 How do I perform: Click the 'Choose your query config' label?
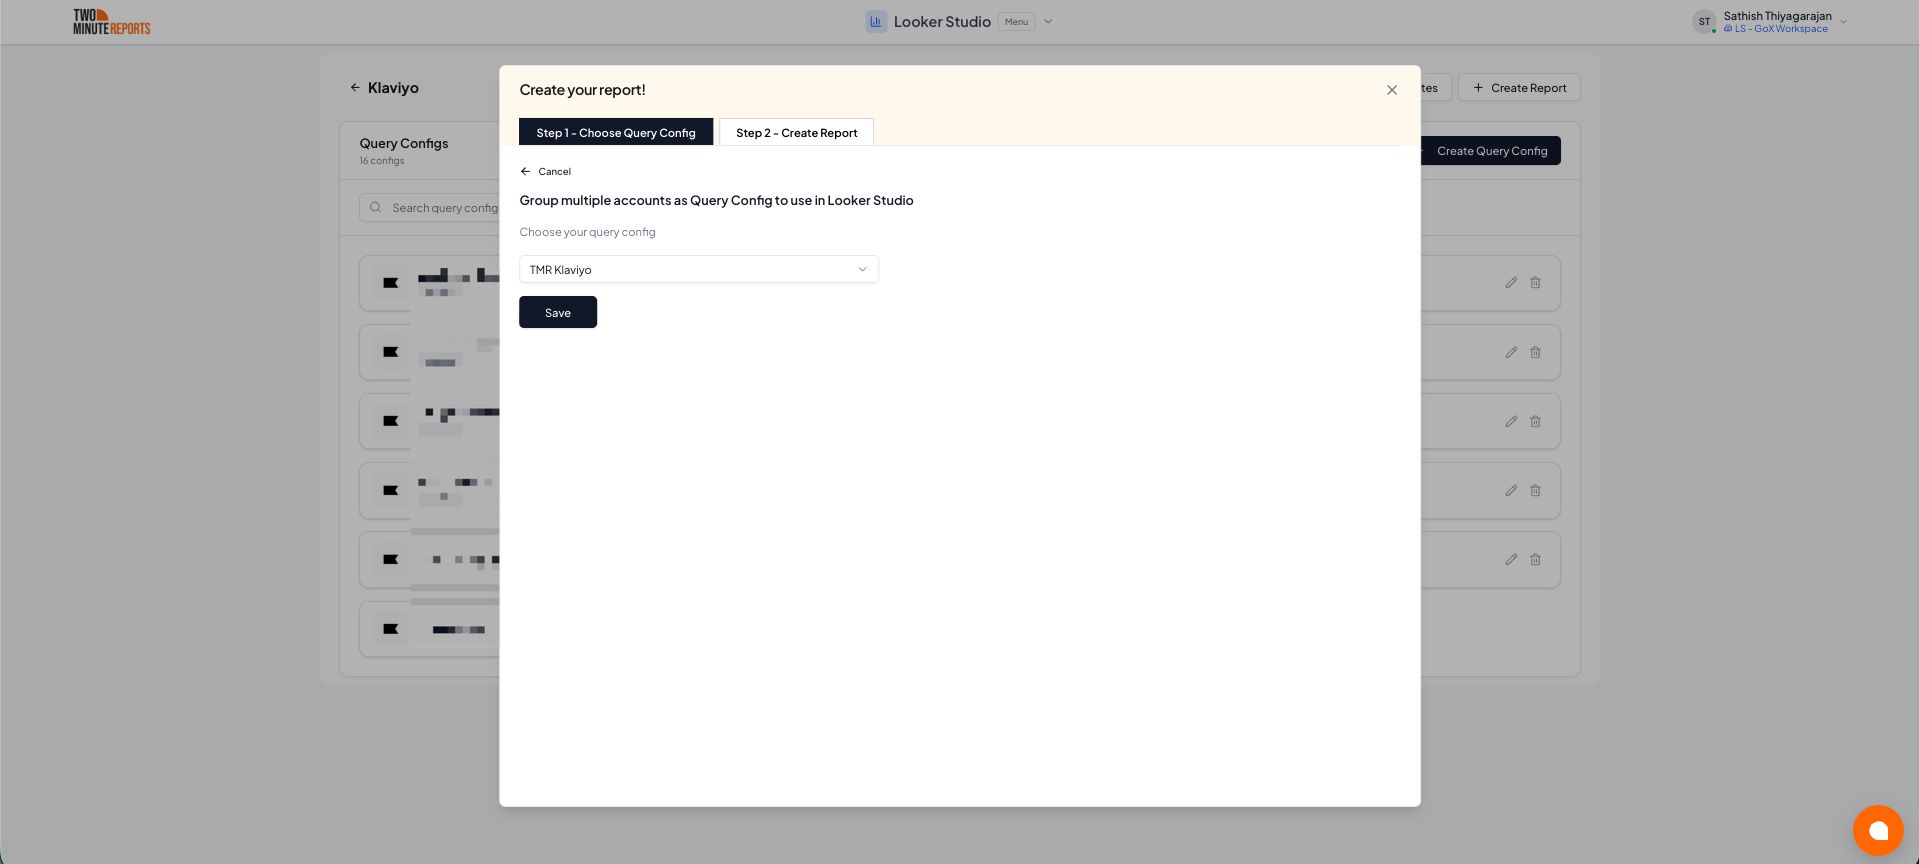coord(587,232)
